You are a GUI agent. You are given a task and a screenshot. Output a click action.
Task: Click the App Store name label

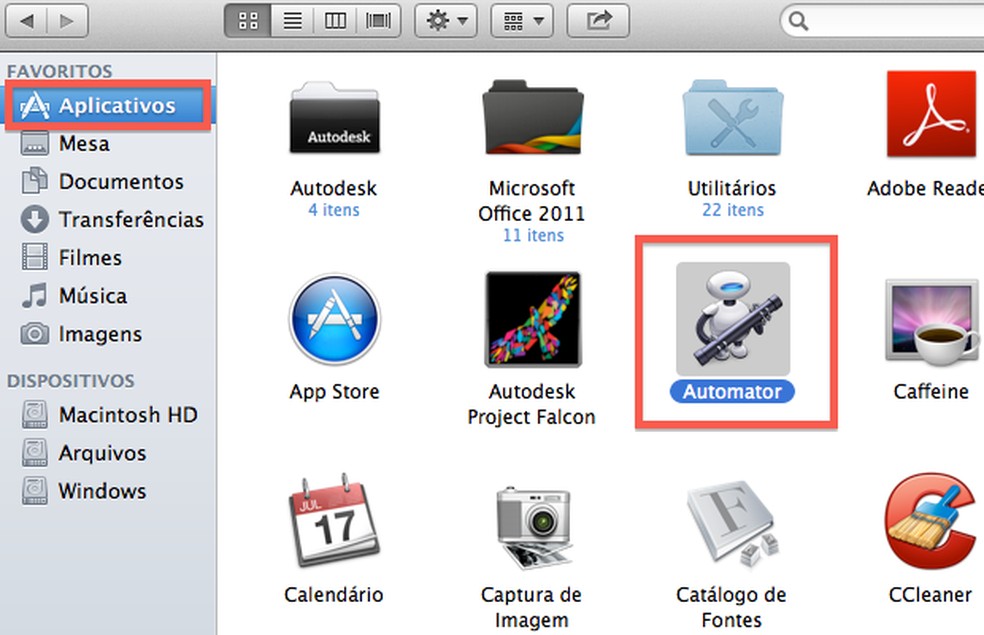pyautogui.click(x=334, y=392)
